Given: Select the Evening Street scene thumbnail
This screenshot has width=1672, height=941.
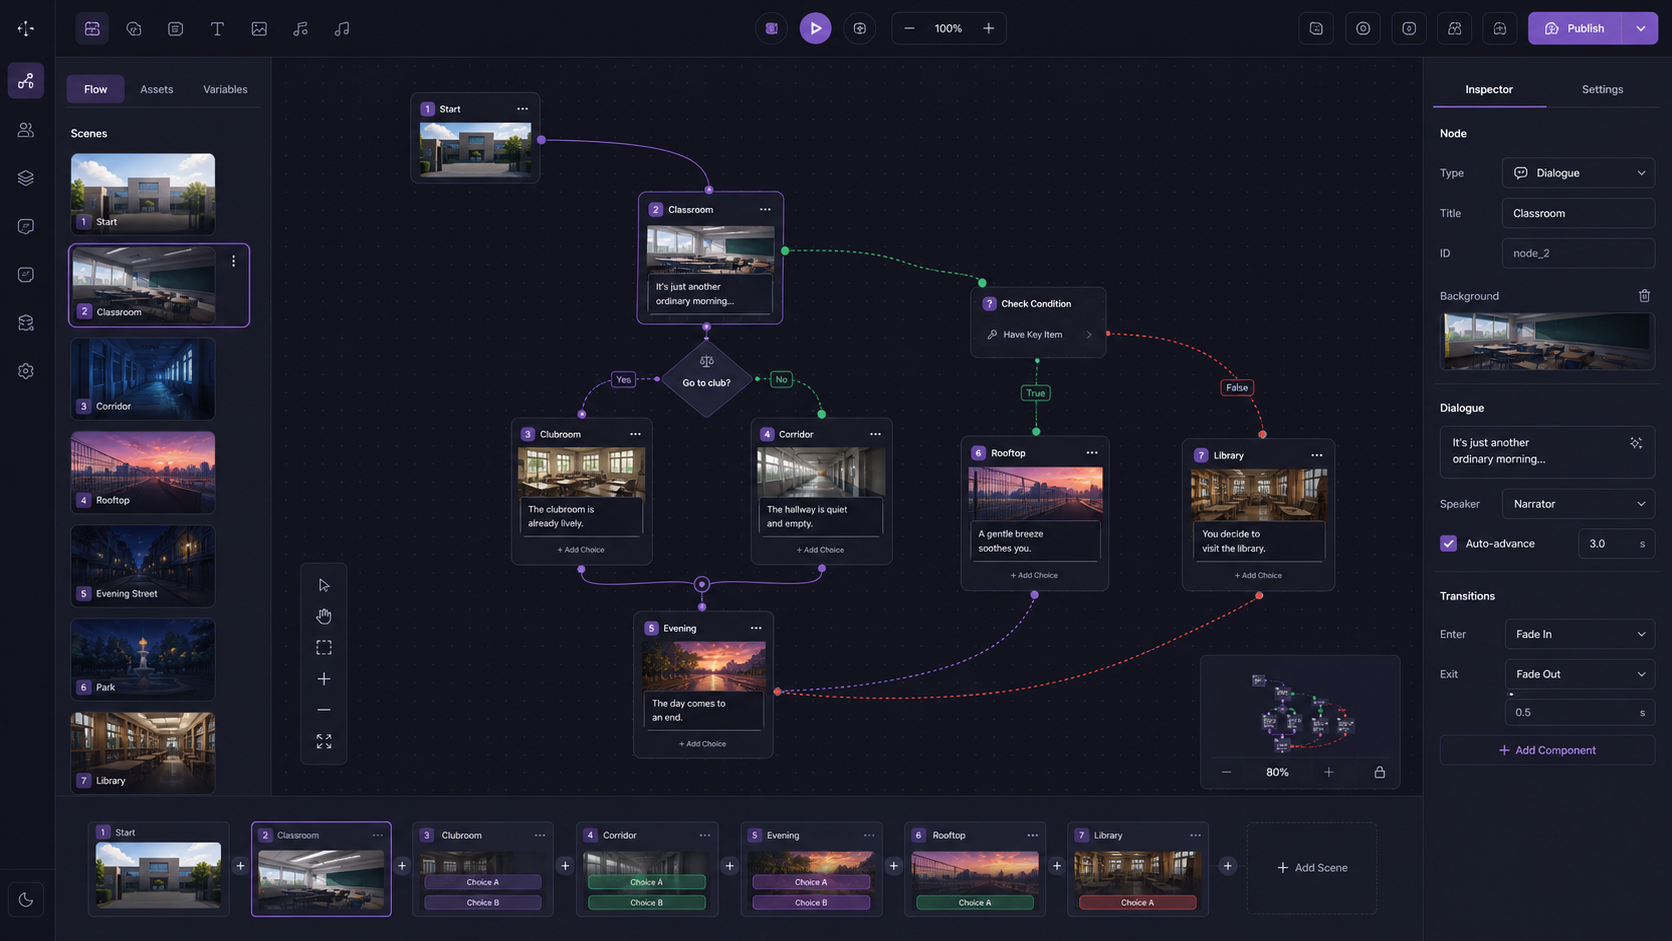Looking at the screenshot, I should click(x=143, y=566).
